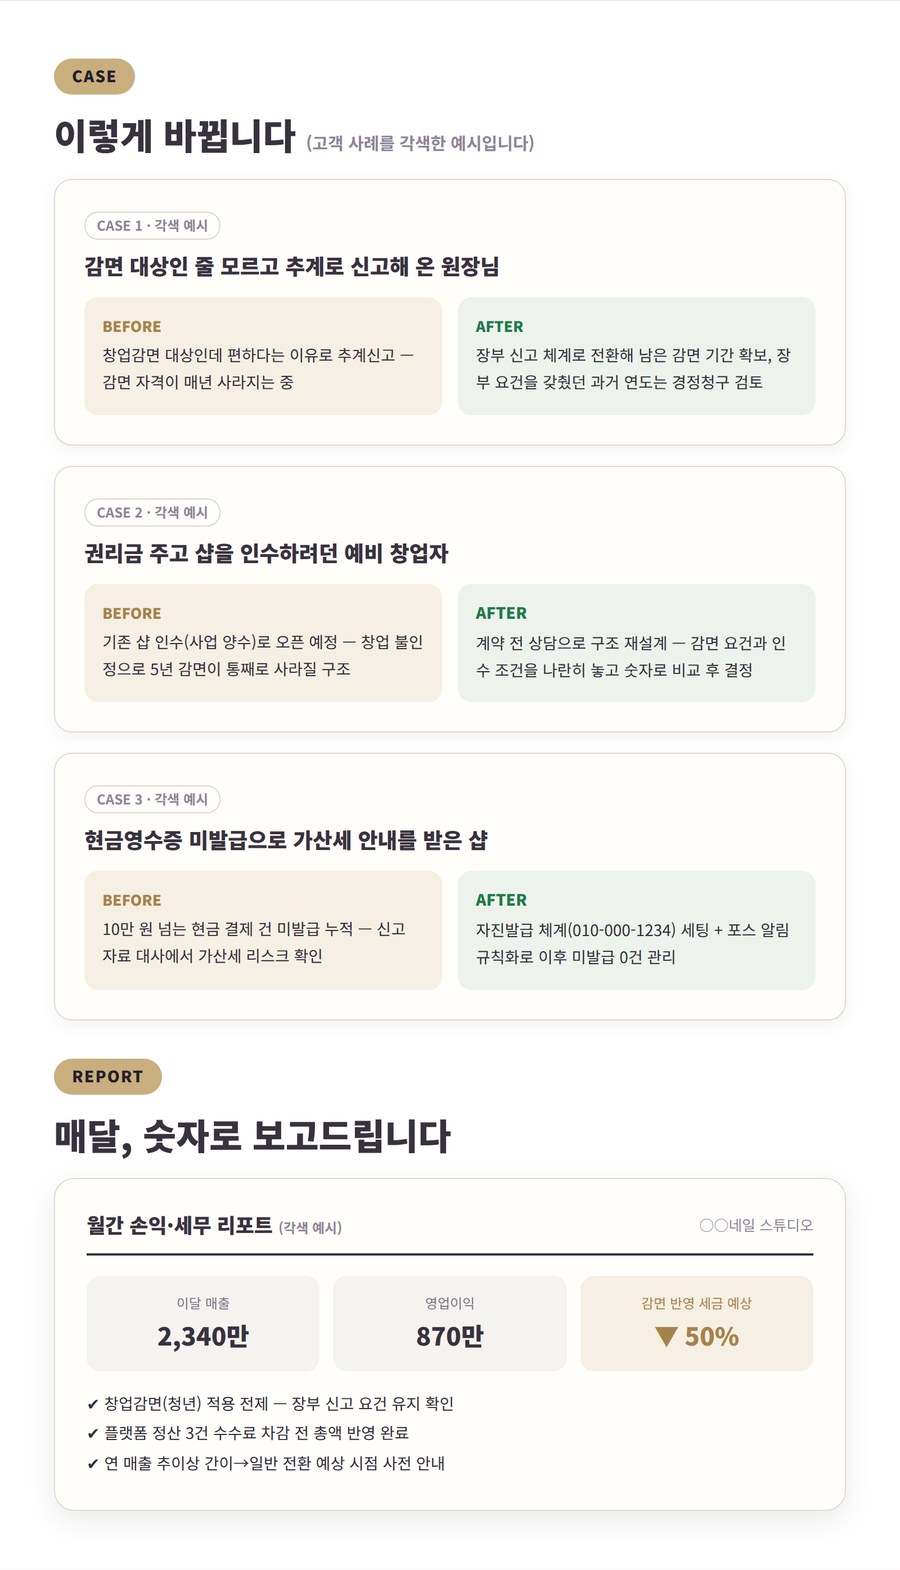Click the CASE section badge
The height and width of the screenshot is (1570, 900).
coord(94,77)
